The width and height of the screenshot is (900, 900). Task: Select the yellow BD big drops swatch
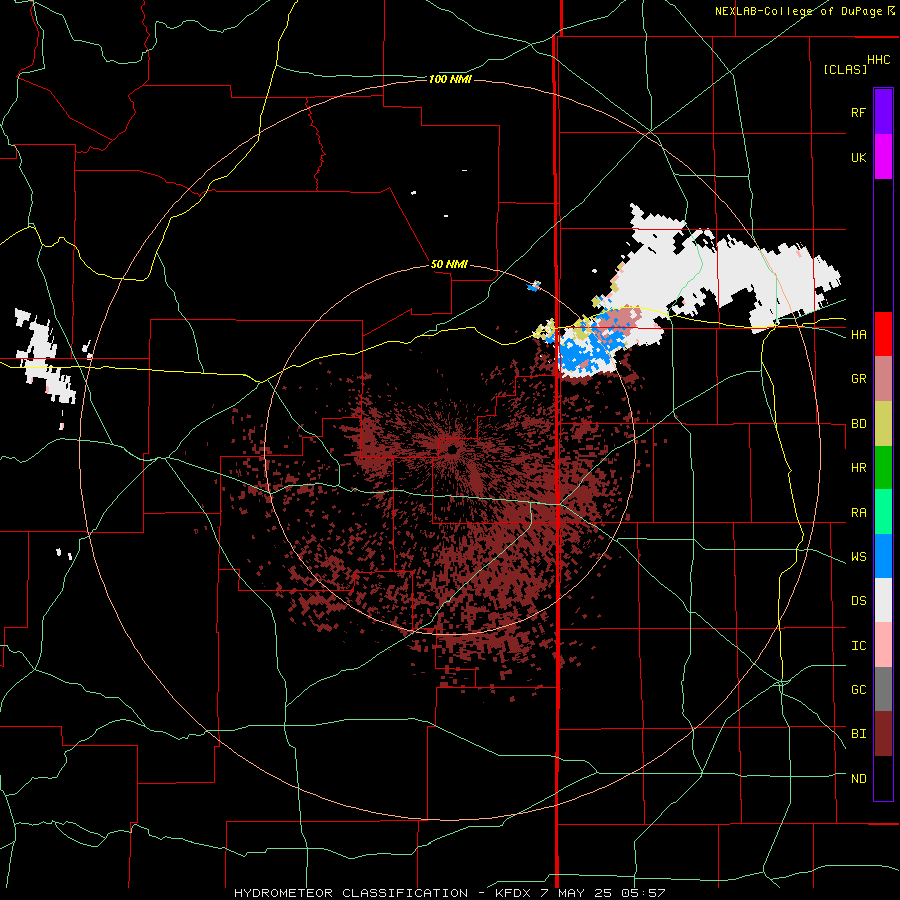[x=883, y=424]
